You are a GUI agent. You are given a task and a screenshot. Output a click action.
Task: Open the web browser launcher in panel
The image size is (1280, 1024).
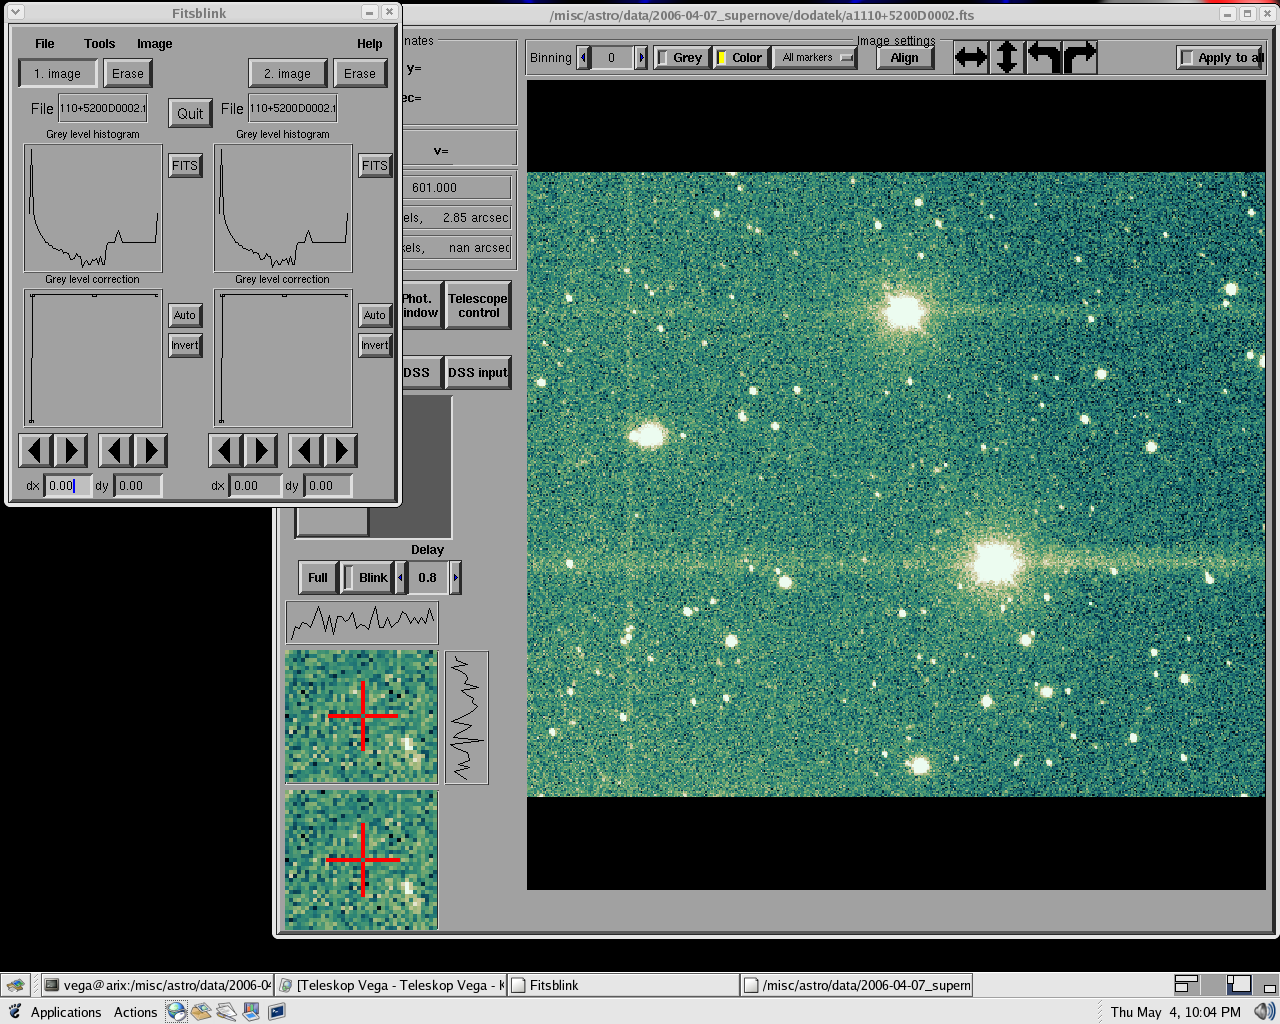click(176, 1012)
